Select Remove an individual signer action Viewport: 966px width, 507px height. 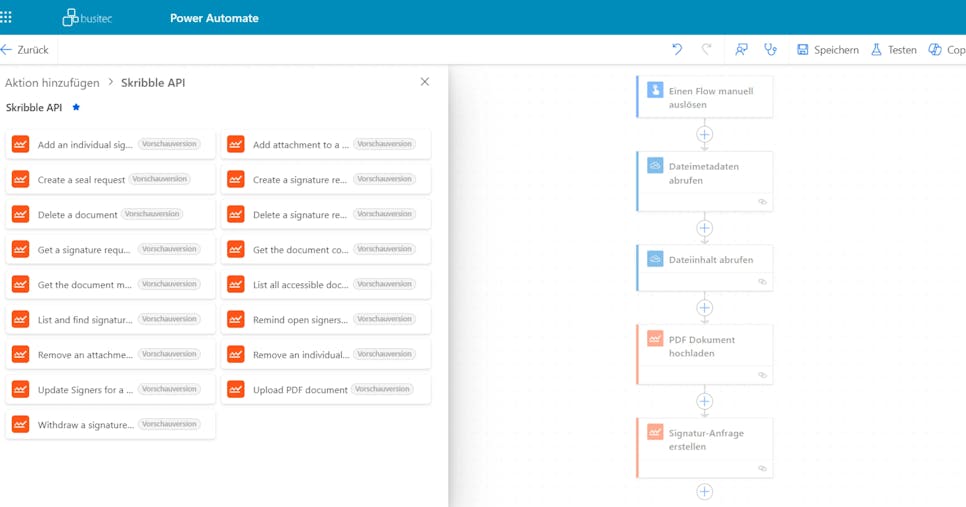coord(326,355)
